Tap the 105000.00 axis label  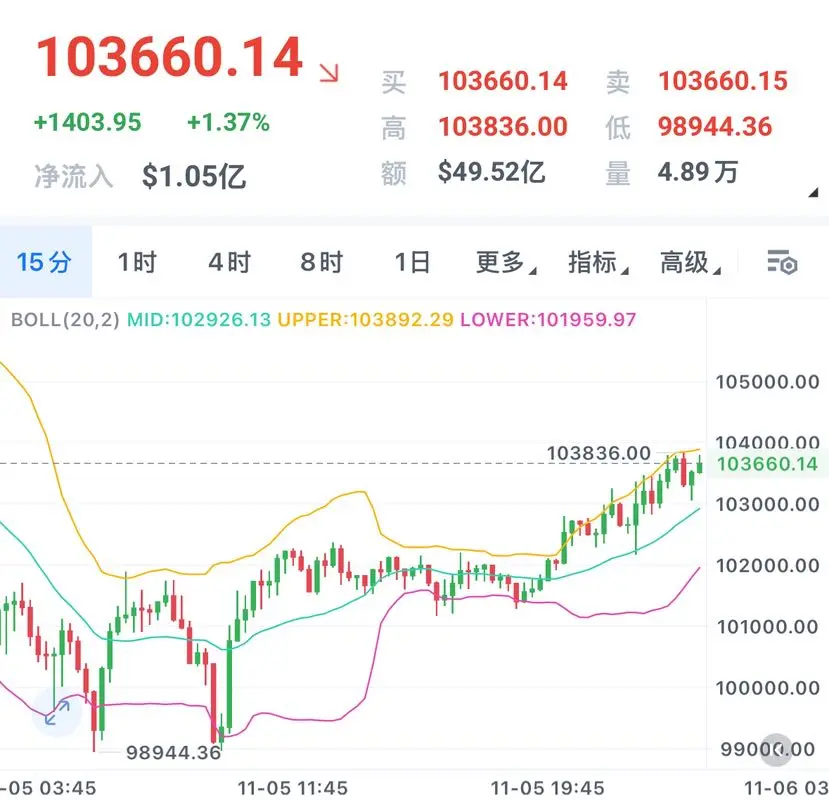[x=767, y=382]
